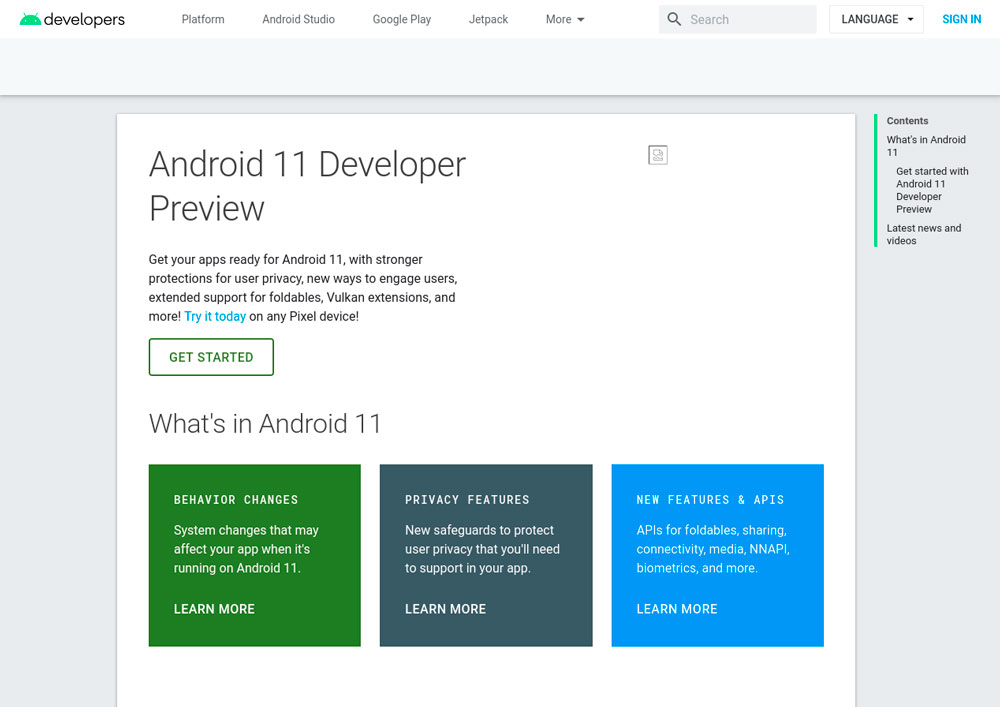This screenshot has width=1000, height=707.
Task: Learn more on Behavior Changes card
Action: (214, 609)
